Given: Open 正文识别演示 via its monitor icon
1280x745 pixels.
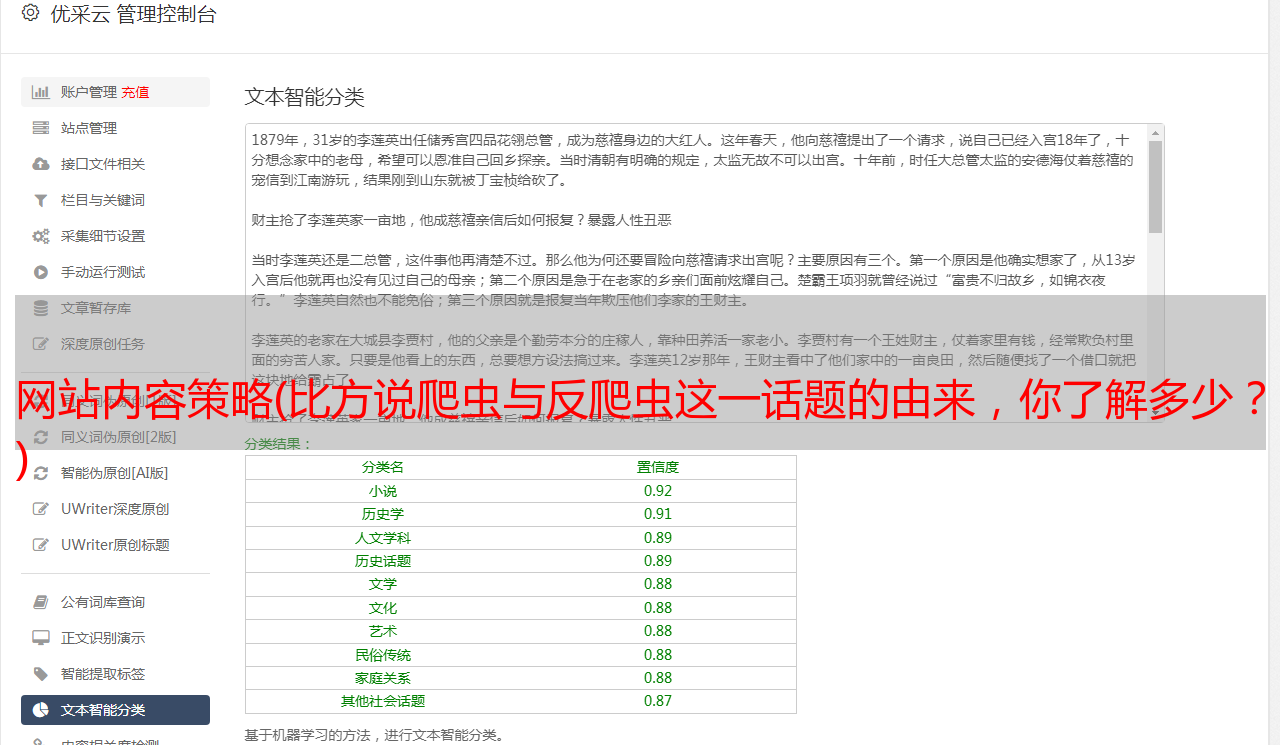Looking at the screenshot, I should tap(41, 638).
